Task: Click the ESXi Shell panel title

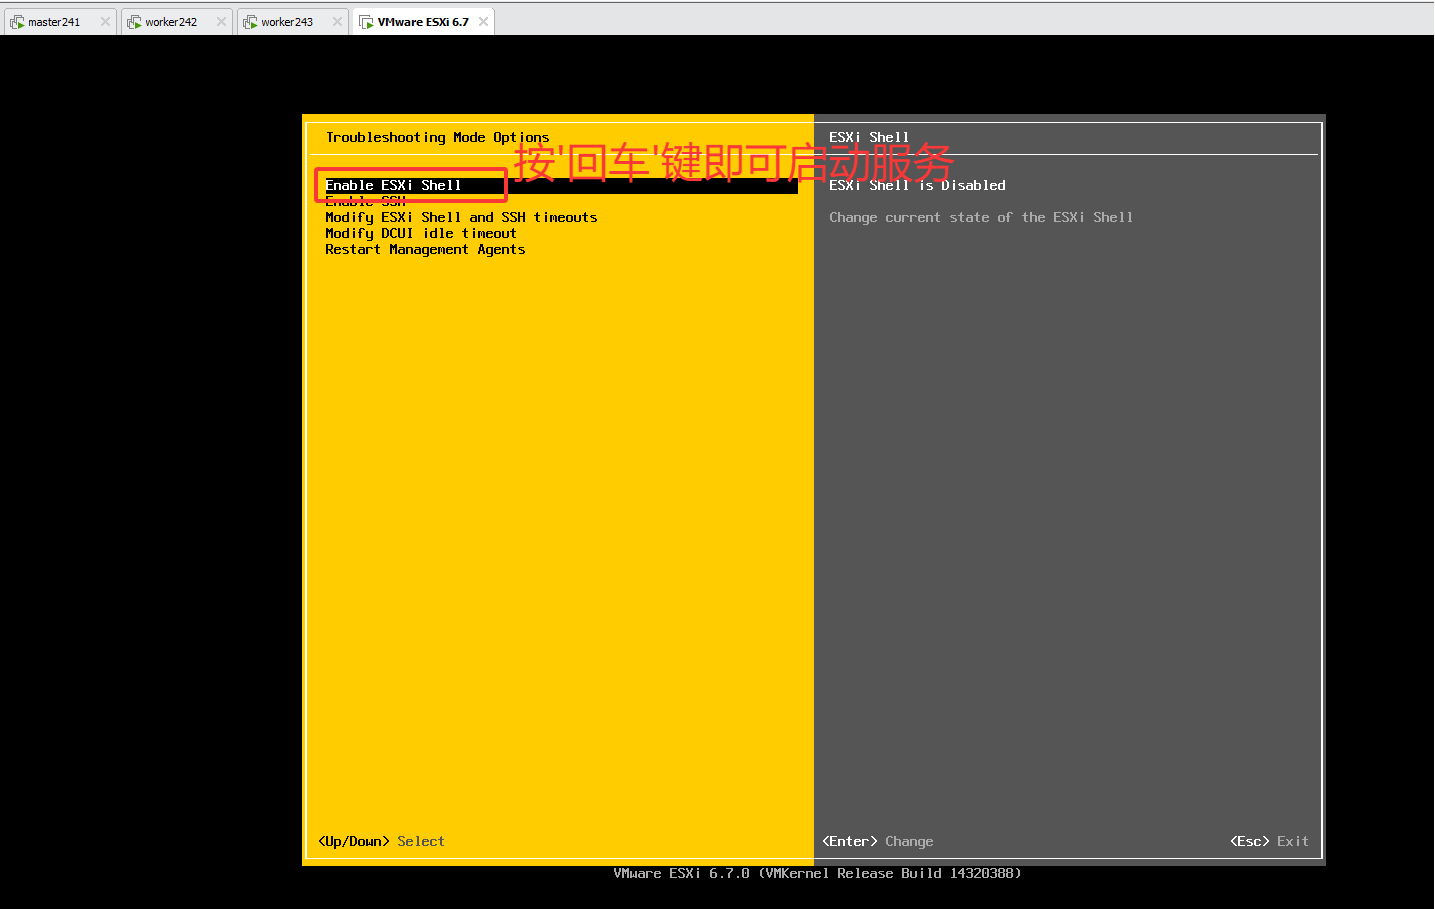Action: click(869, 137)
